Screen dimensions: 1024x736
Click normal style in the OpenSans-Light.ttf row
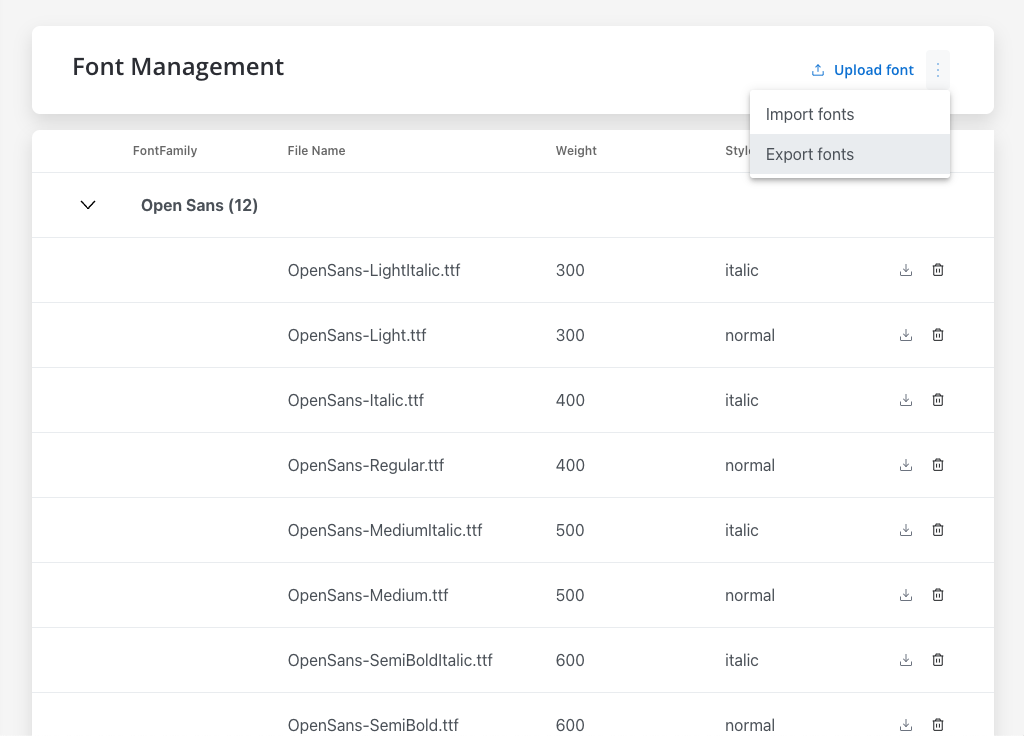[x=750, y=335]
